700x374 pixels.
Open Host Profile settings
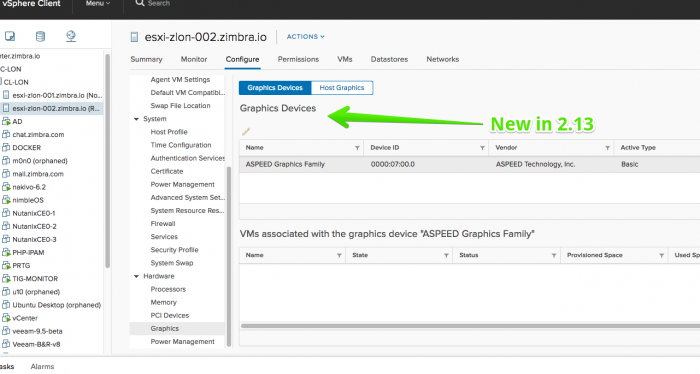[169, 132]
